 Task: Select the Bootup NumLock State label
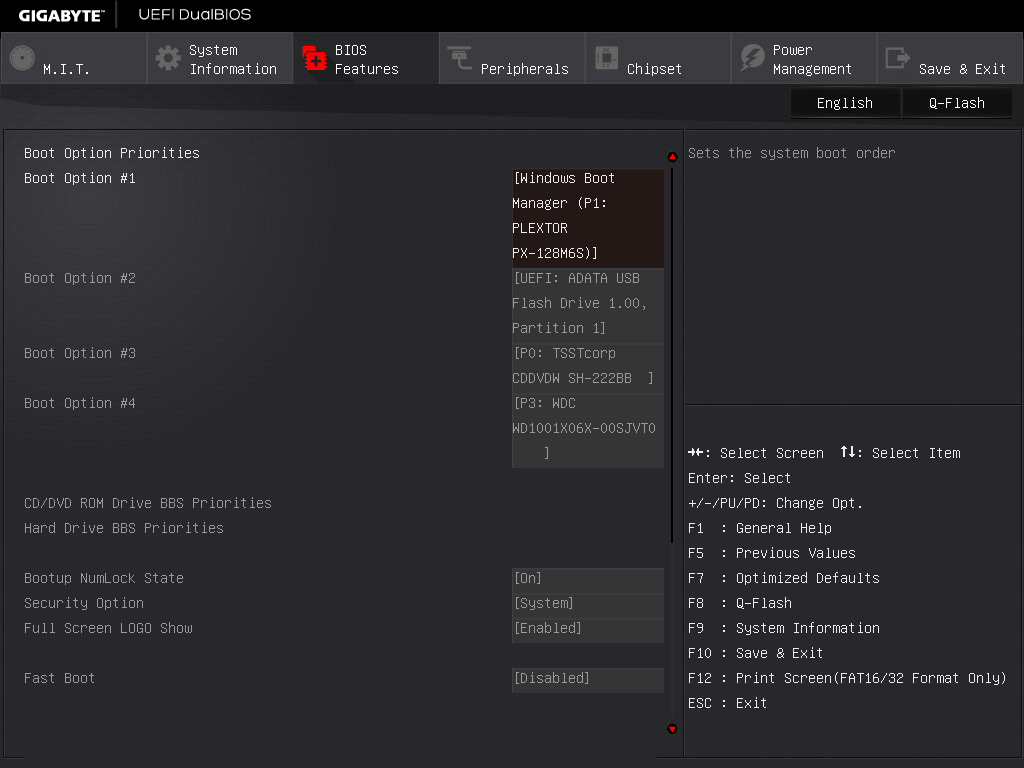[x=104, y=578]
